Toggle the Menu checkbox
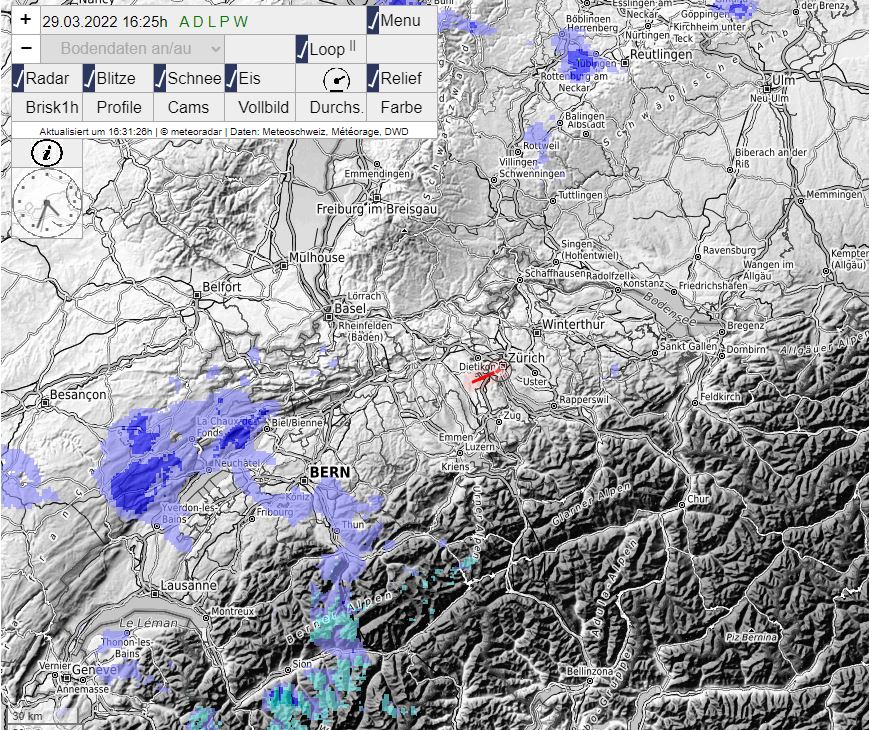The height and width of the screenshot is (730, 869). (373, 21)
